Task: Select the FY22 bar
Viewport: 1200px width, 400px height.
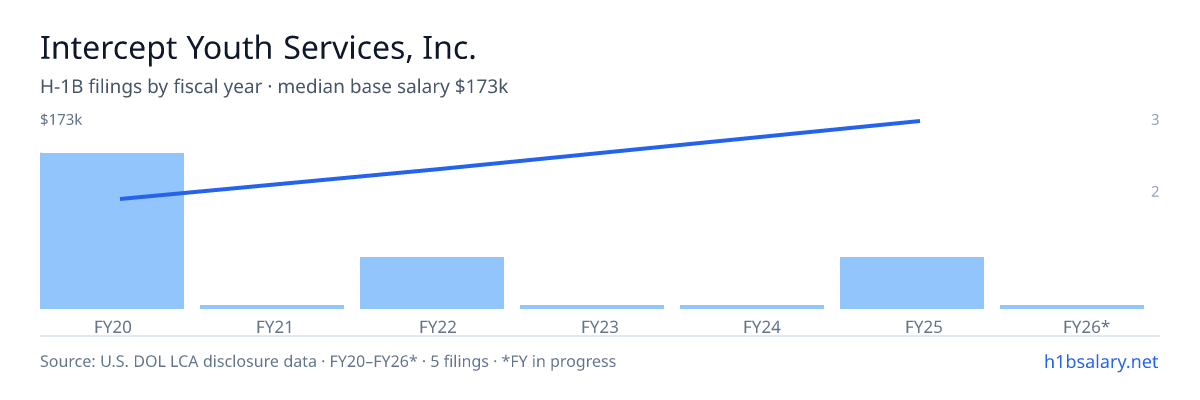Action: coord(432,283)
